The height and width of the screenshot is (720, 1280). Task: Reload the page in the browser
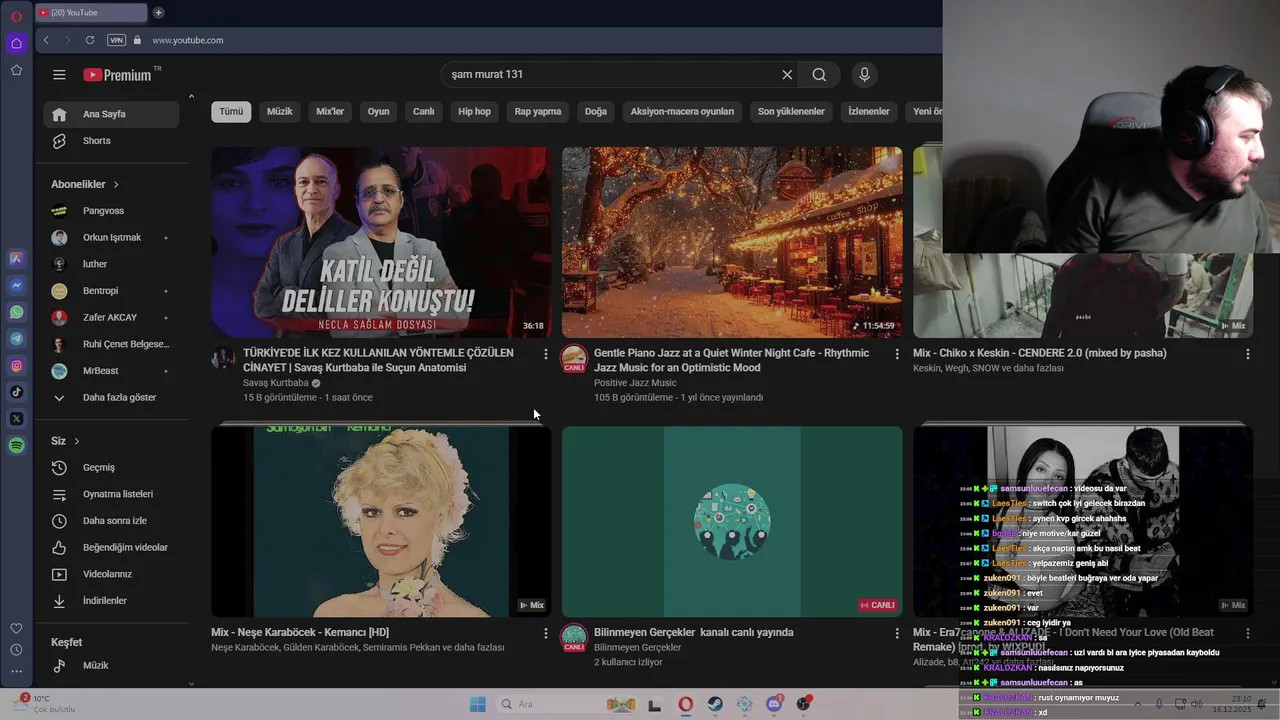[x=90, y=40]
